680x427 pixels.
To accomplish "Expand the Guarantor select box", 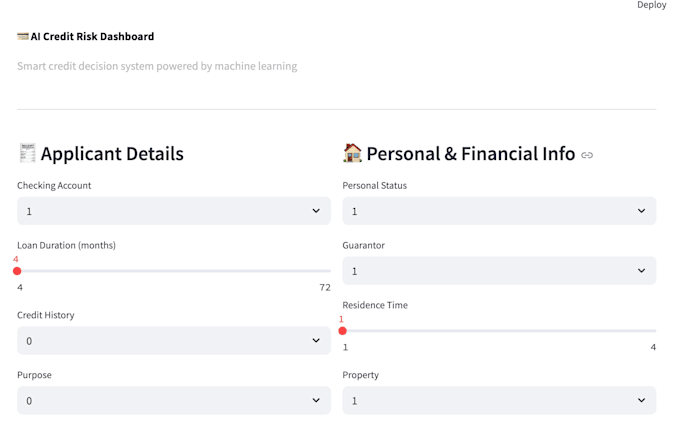I will click(x=499, y=271).
